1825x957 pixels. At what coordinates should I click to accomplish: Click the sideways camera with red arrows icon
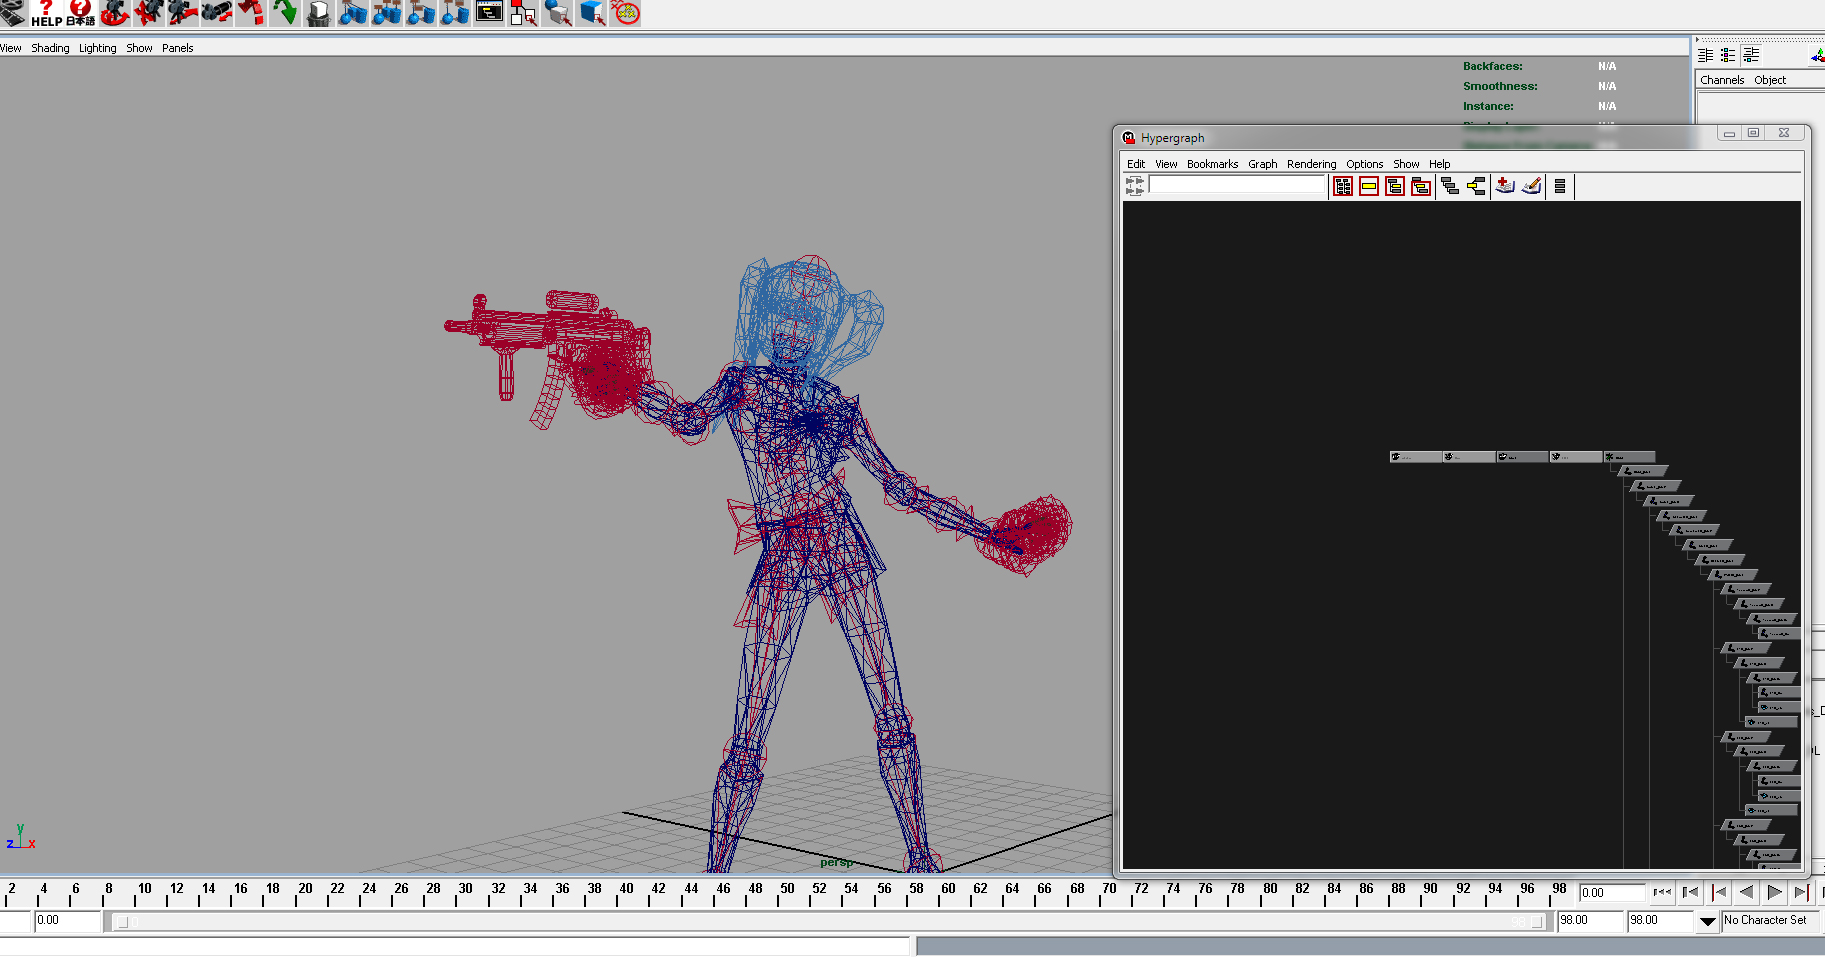pos(216,13)
